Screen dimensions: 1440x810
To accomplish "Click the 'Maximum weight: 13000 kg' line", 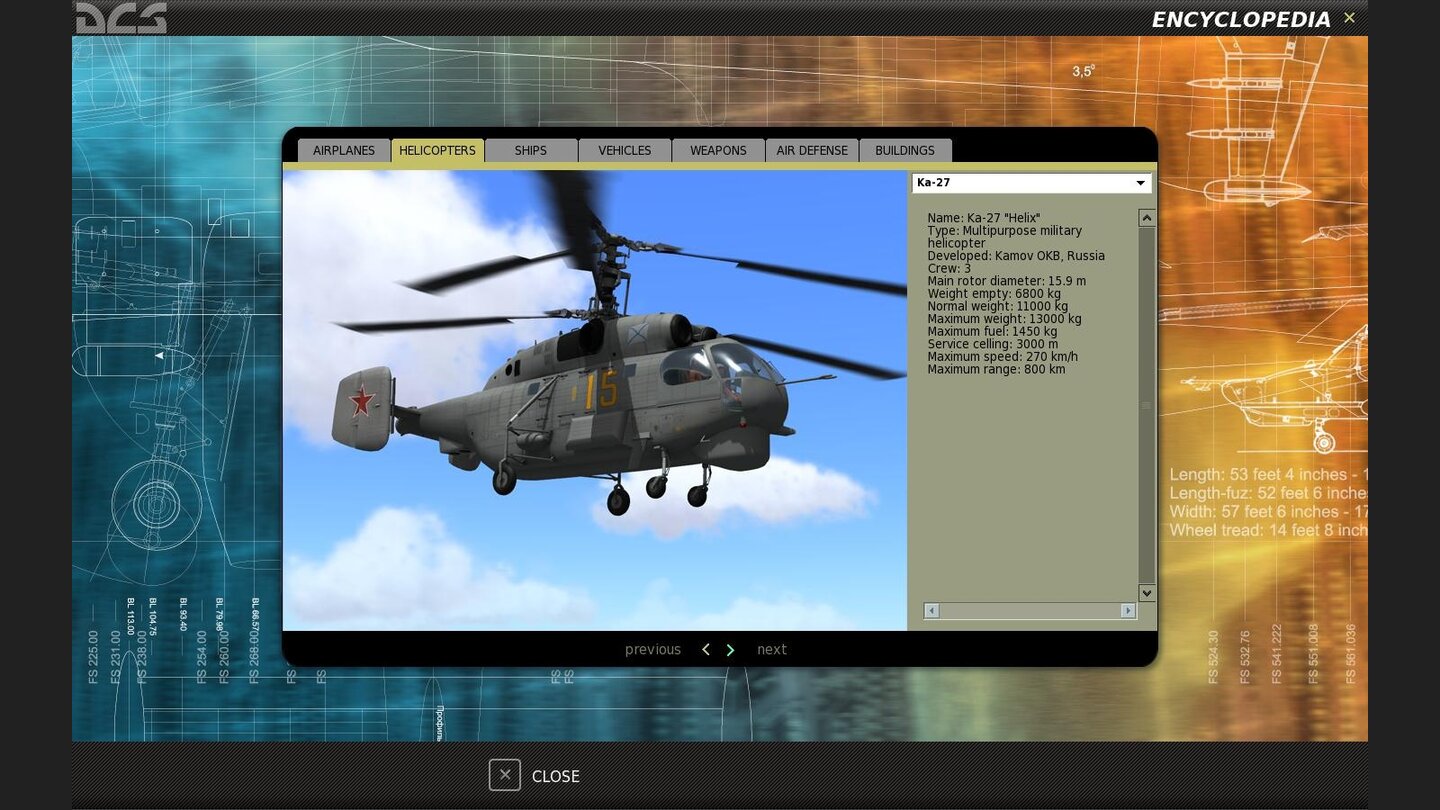I will point(1004,319).
